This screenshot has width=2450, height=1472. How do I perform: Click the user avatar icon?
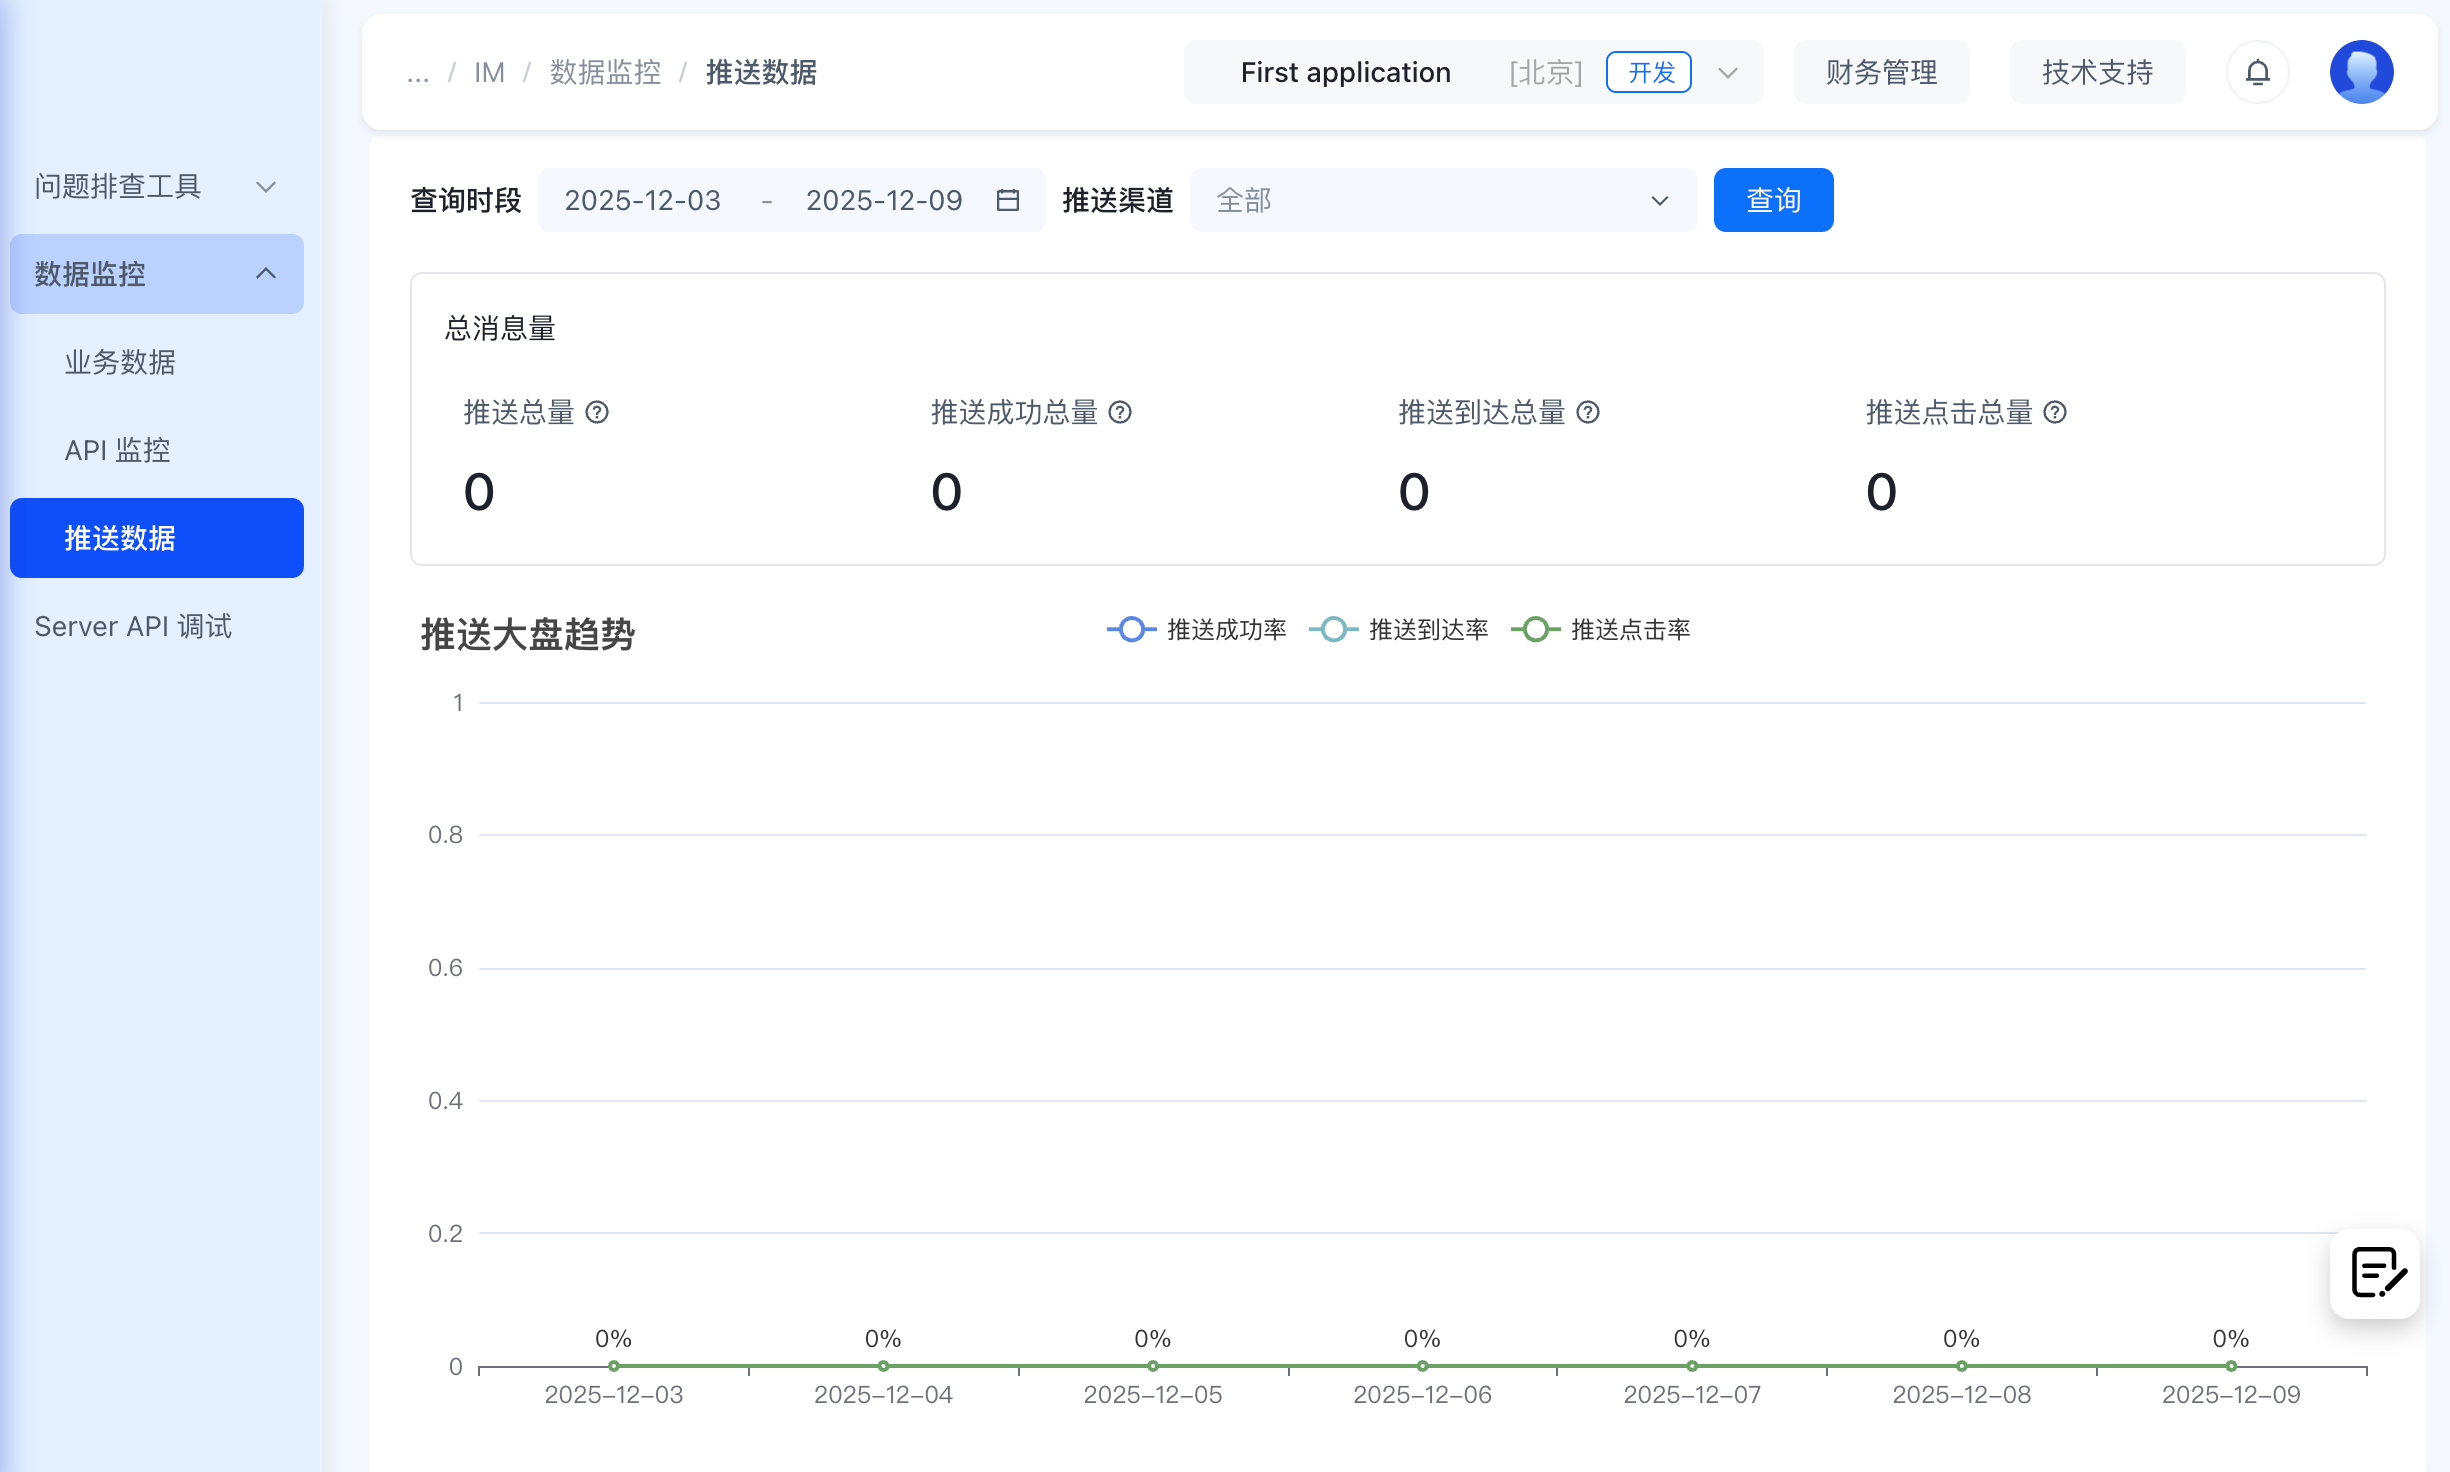(x=2361, y=72)
